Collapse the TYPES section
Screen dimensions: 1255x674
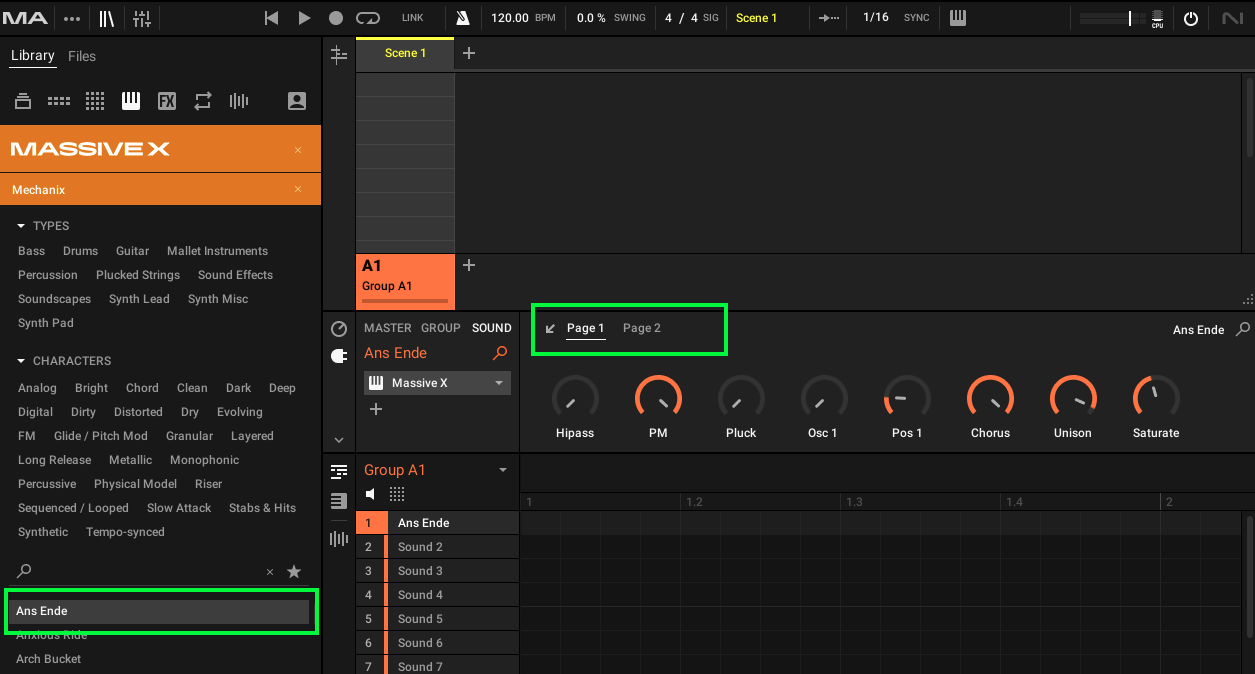point(21,226)
